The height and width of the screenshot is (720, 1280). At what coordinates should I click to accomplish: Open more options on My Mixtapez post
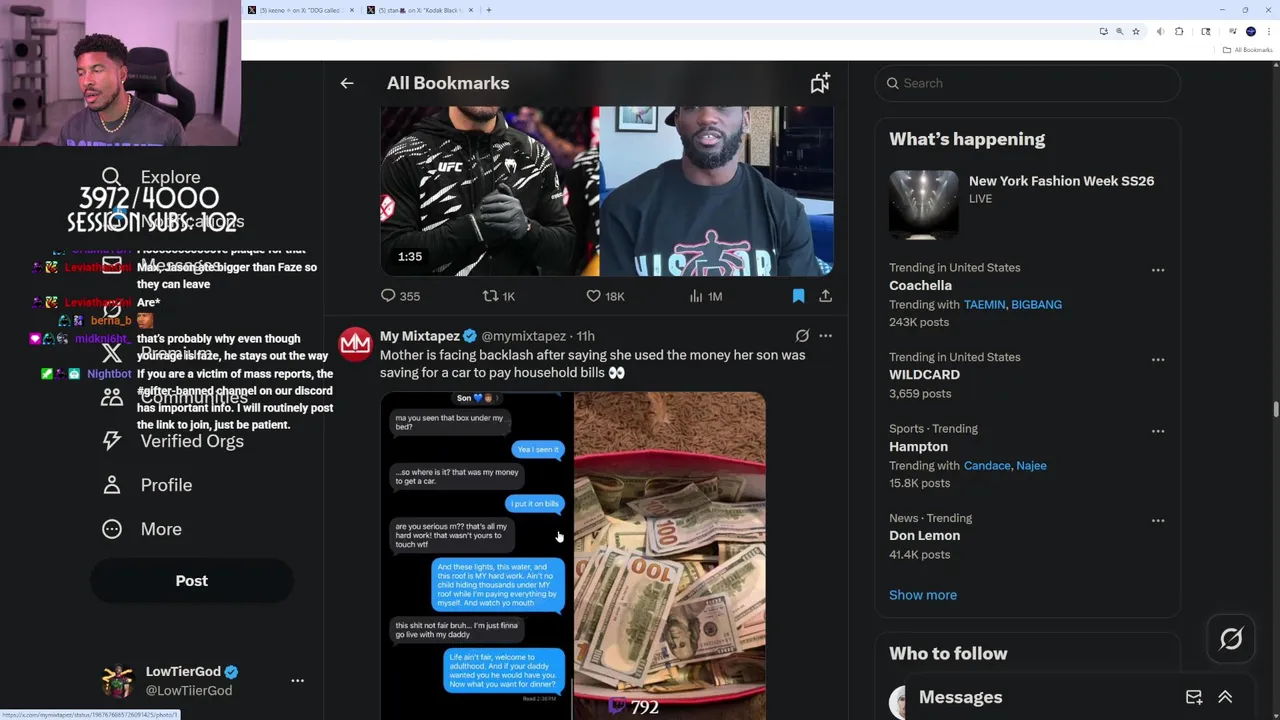(x=825, y=336)
